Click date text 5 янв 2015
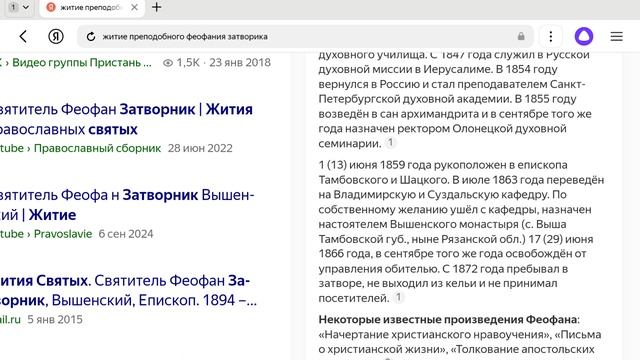This screenshot has width=640, height=360. pos(55,320)
